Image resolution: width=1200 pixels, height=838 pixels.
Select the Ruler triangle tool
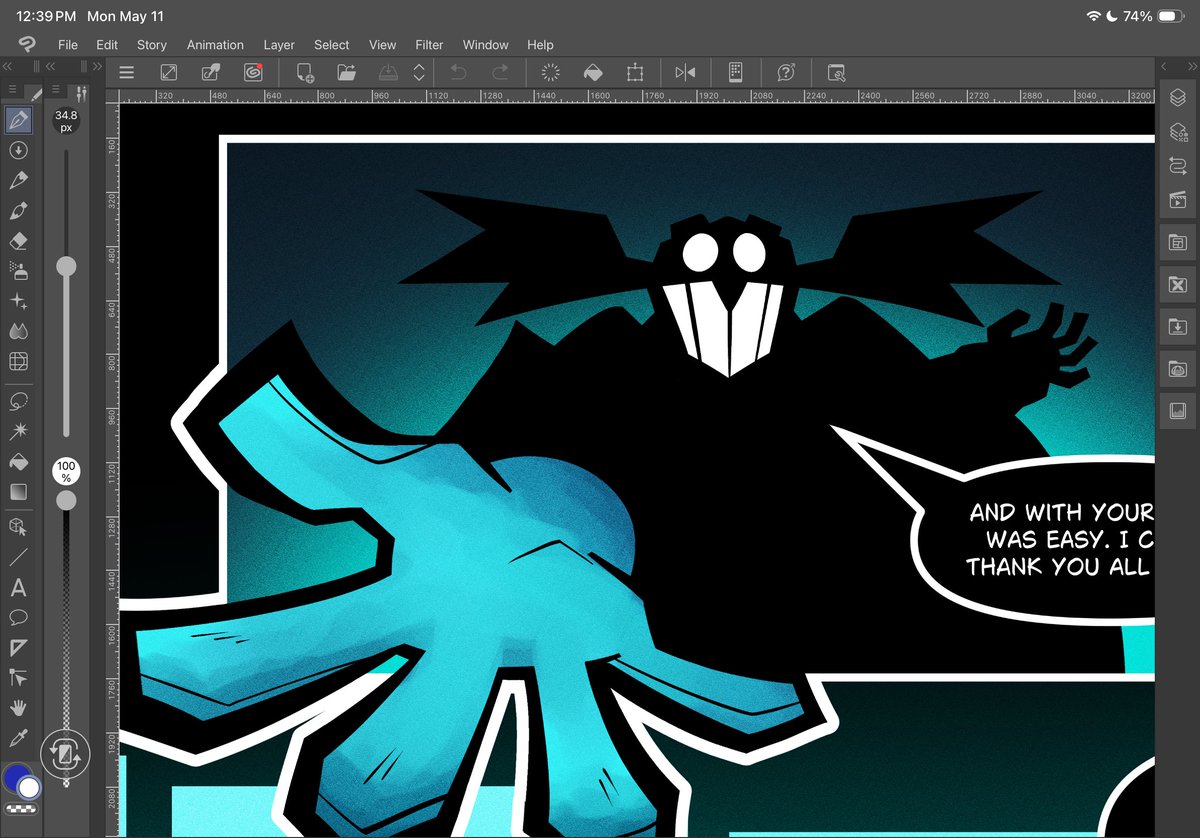click(18, 647)
